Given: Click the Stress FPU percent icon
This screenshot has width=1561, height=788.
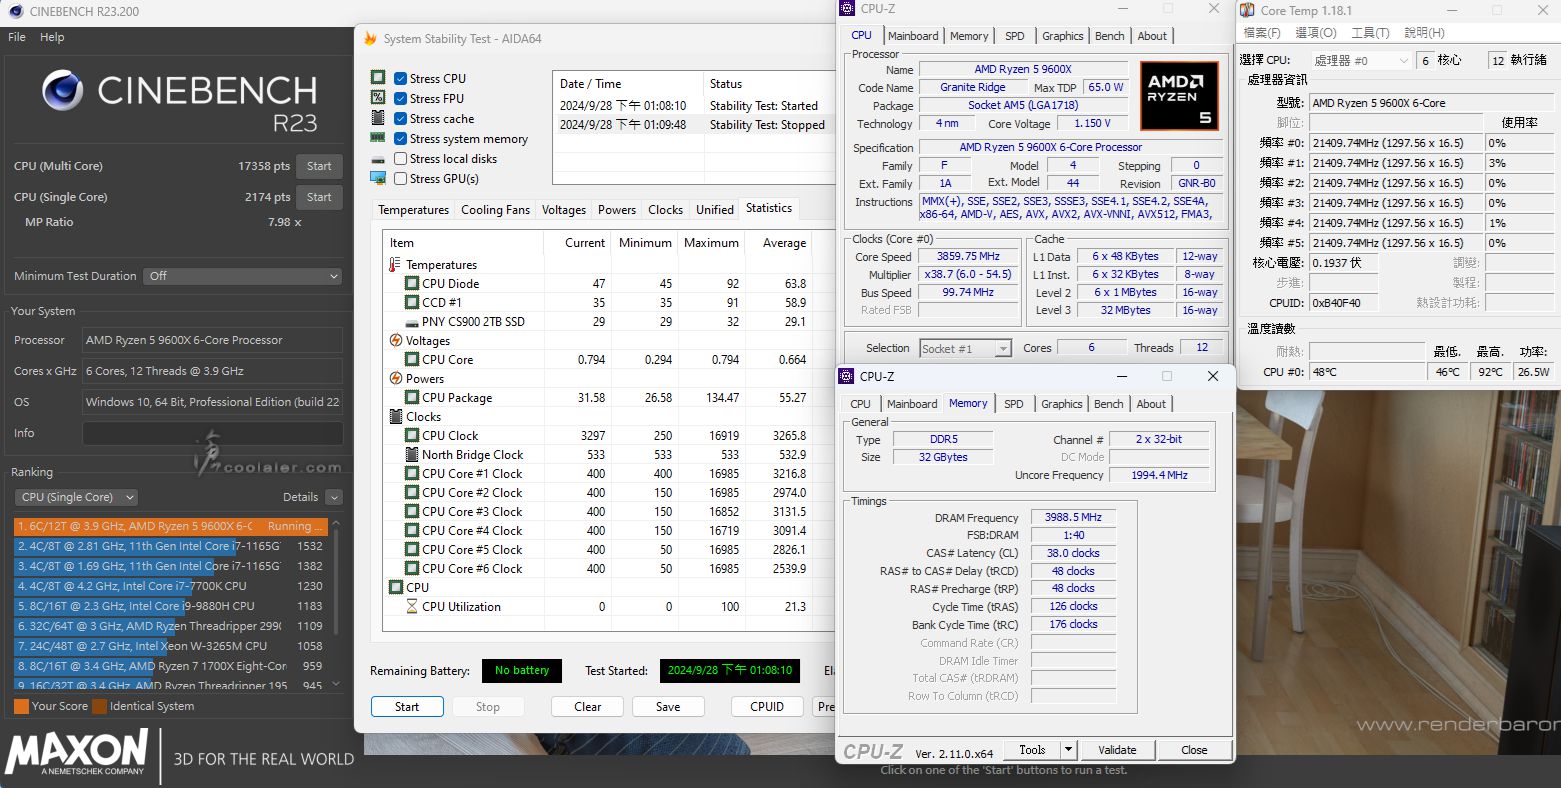Looking at the screenshot, I should [378, 98].
